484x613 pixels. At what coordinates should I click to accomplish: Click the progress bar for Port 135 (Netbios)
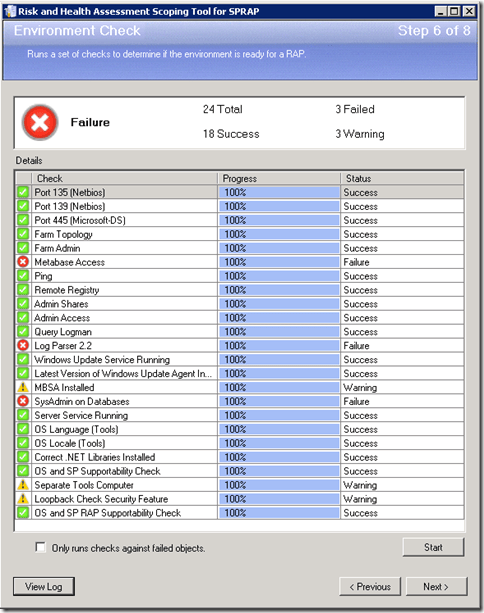[x=279, y=192]
